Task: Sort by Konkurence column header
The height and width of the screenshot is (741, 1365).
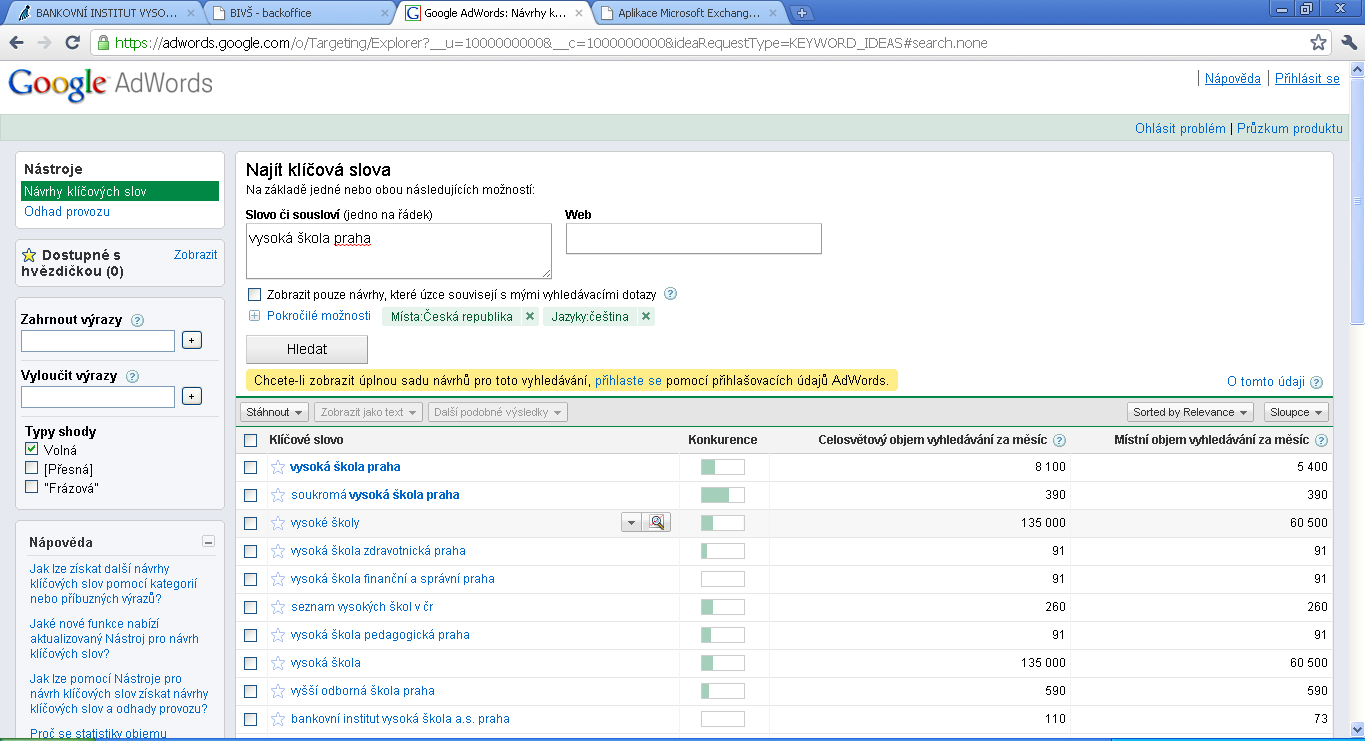Action: click(722, 440)
